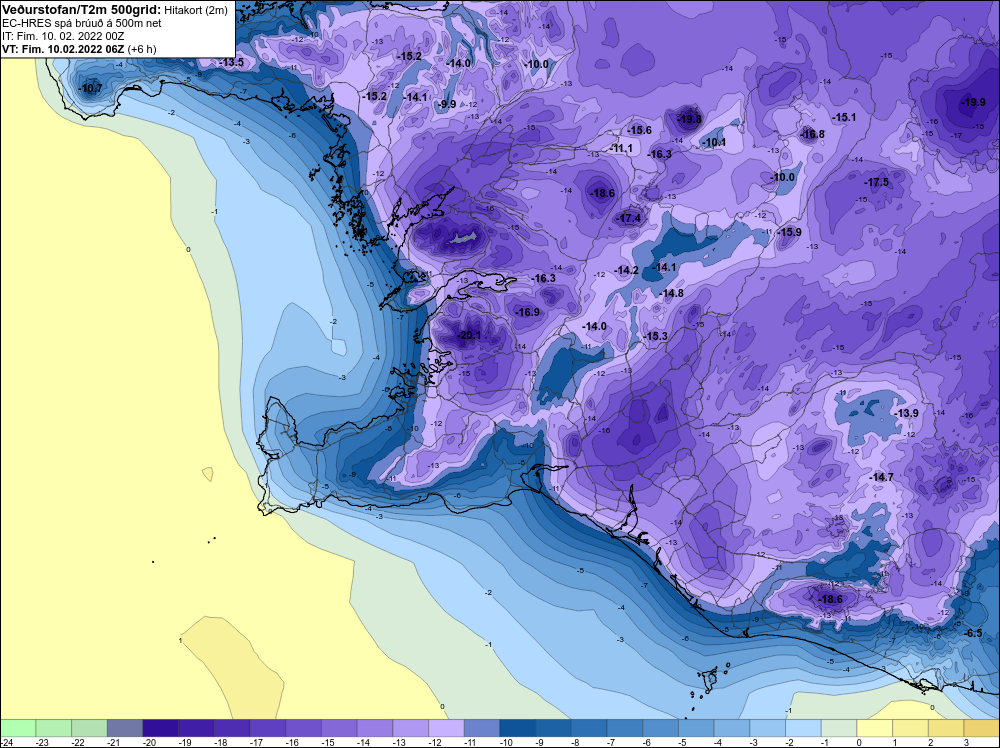Image resolution: width=1000 pixels, height=748 pixels.
Task: Click the -14.7 temperature label
Action: coord(881,477)
